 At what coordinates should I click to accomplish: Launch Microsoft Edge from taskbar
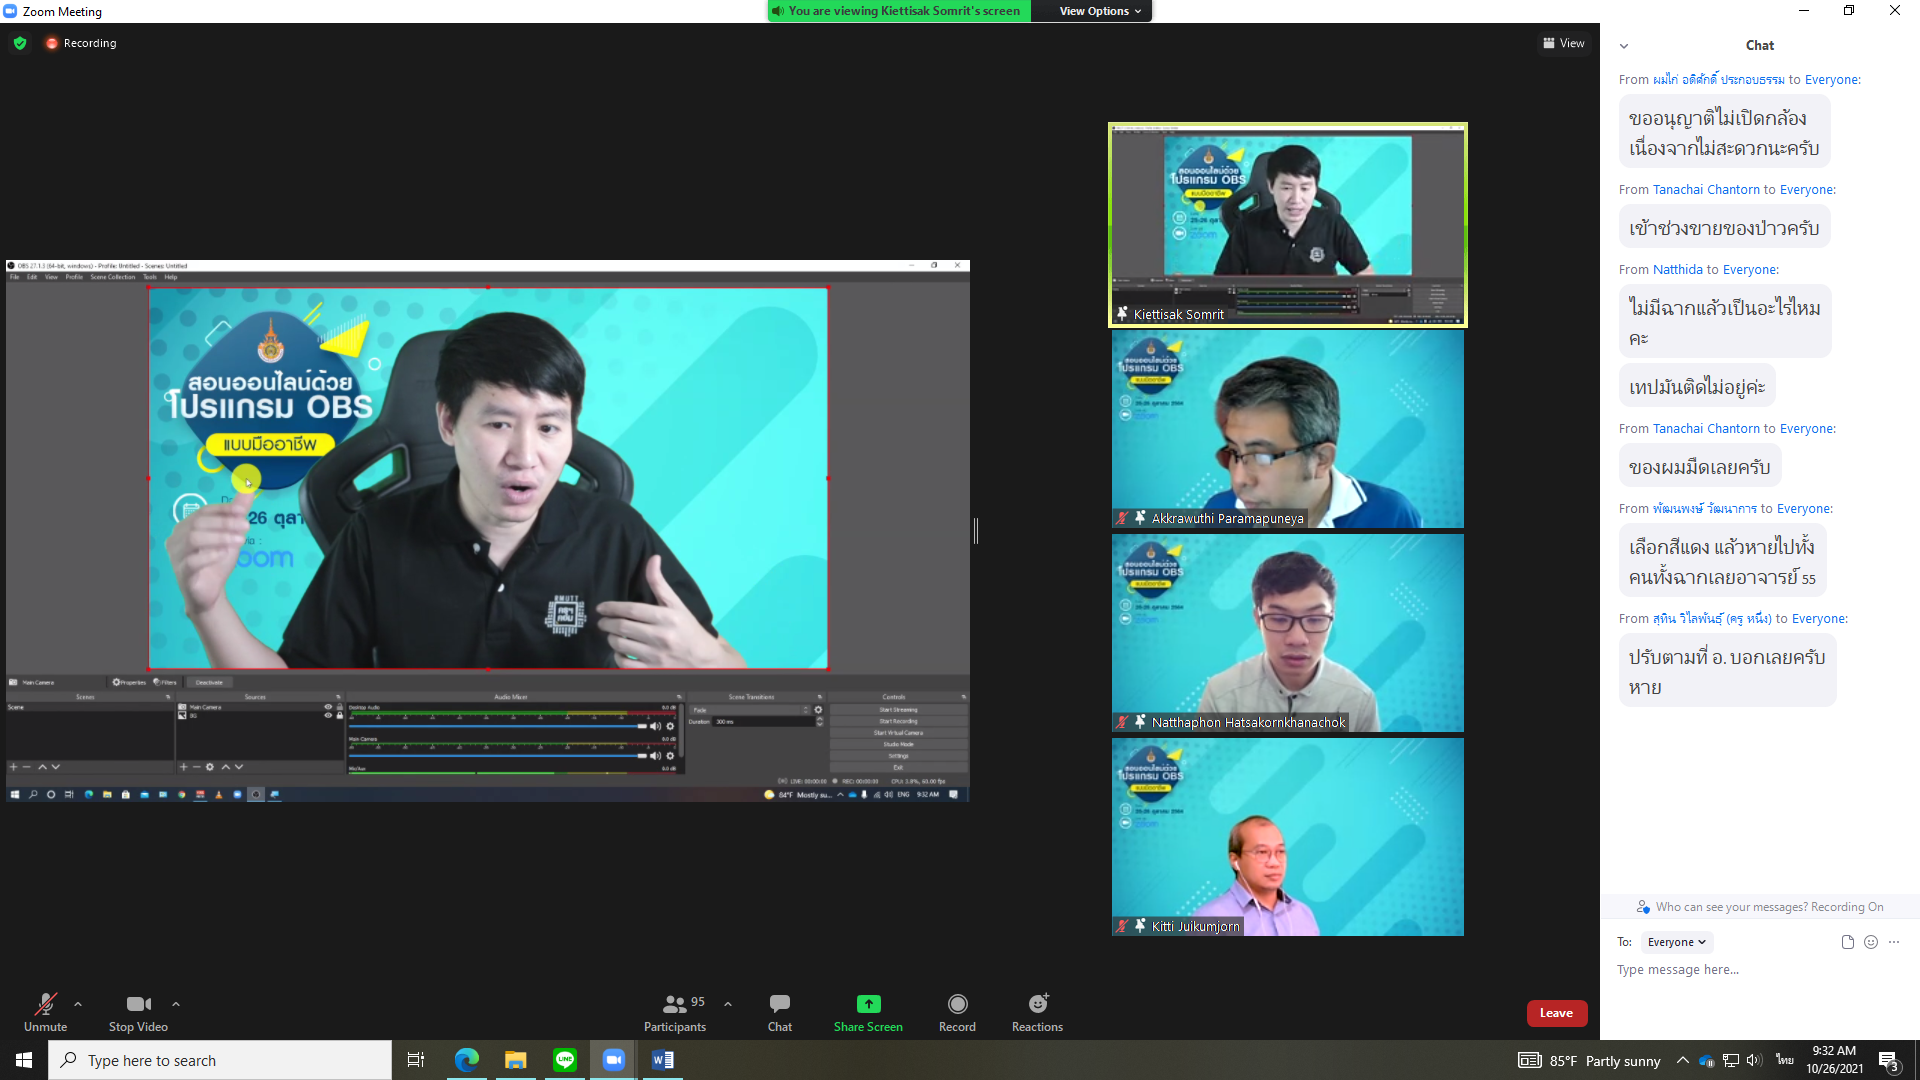click(467, 1060)
